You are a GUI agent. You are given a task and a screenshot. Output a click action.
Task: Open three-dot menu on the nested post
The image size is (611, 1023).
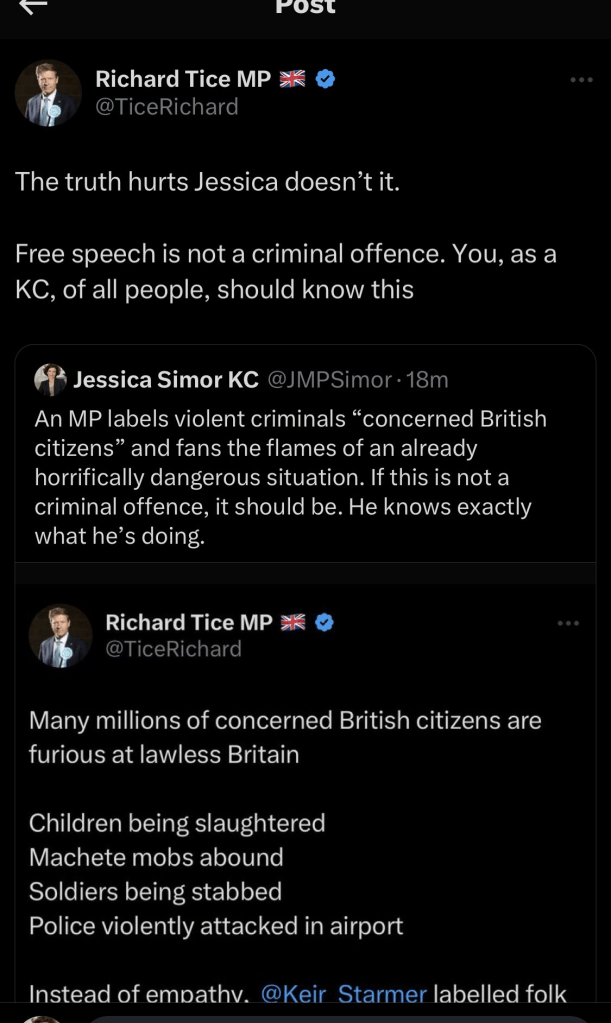[568, 623]
